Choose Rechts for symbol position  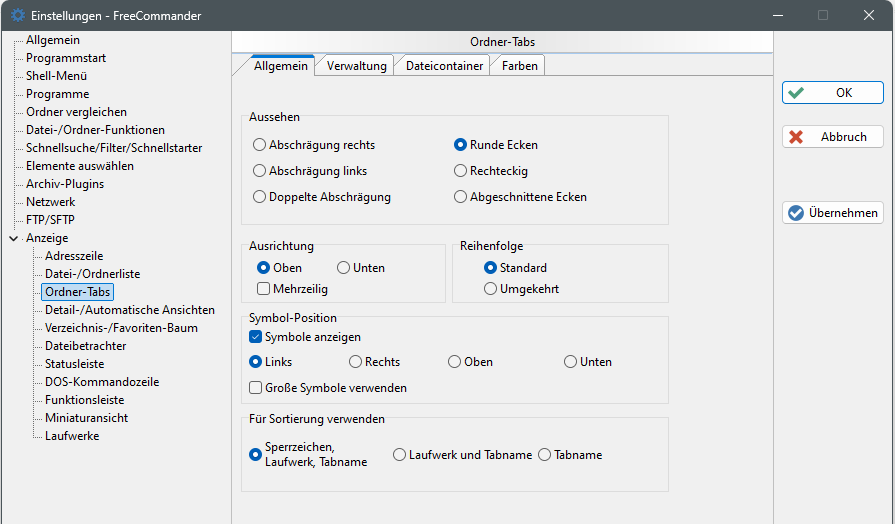[356, 362]
